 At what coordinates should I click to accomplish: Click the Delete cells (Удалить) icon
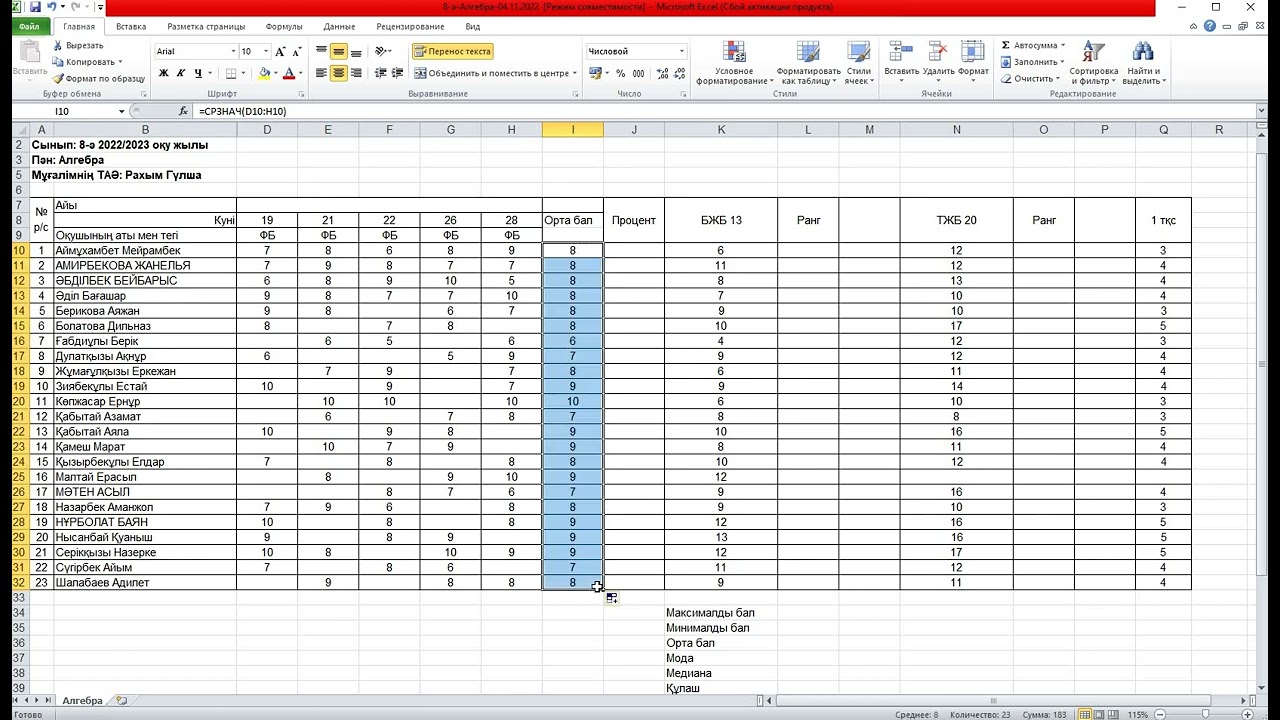click(938, 52)
